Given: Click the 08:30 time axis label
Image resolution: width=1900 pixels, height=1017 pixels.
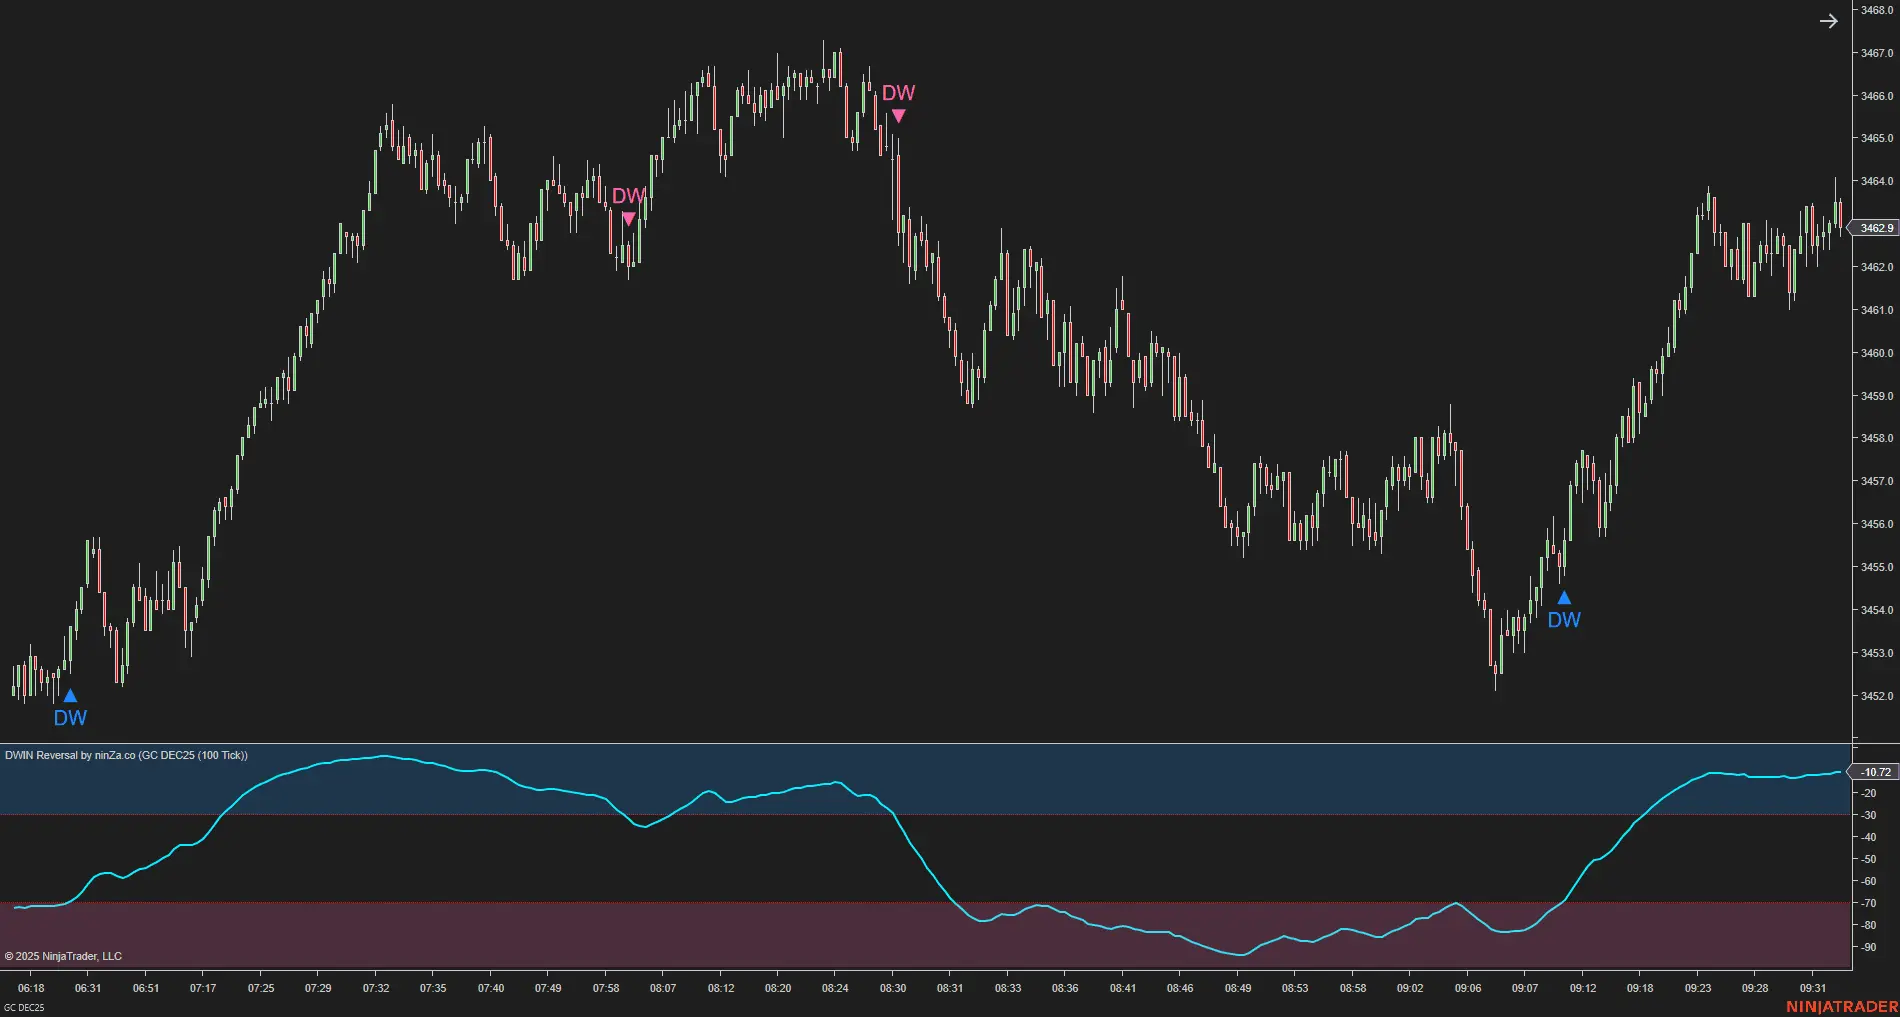Looking at the screenshot, I should pyautogui.click(x=893, y=988).
